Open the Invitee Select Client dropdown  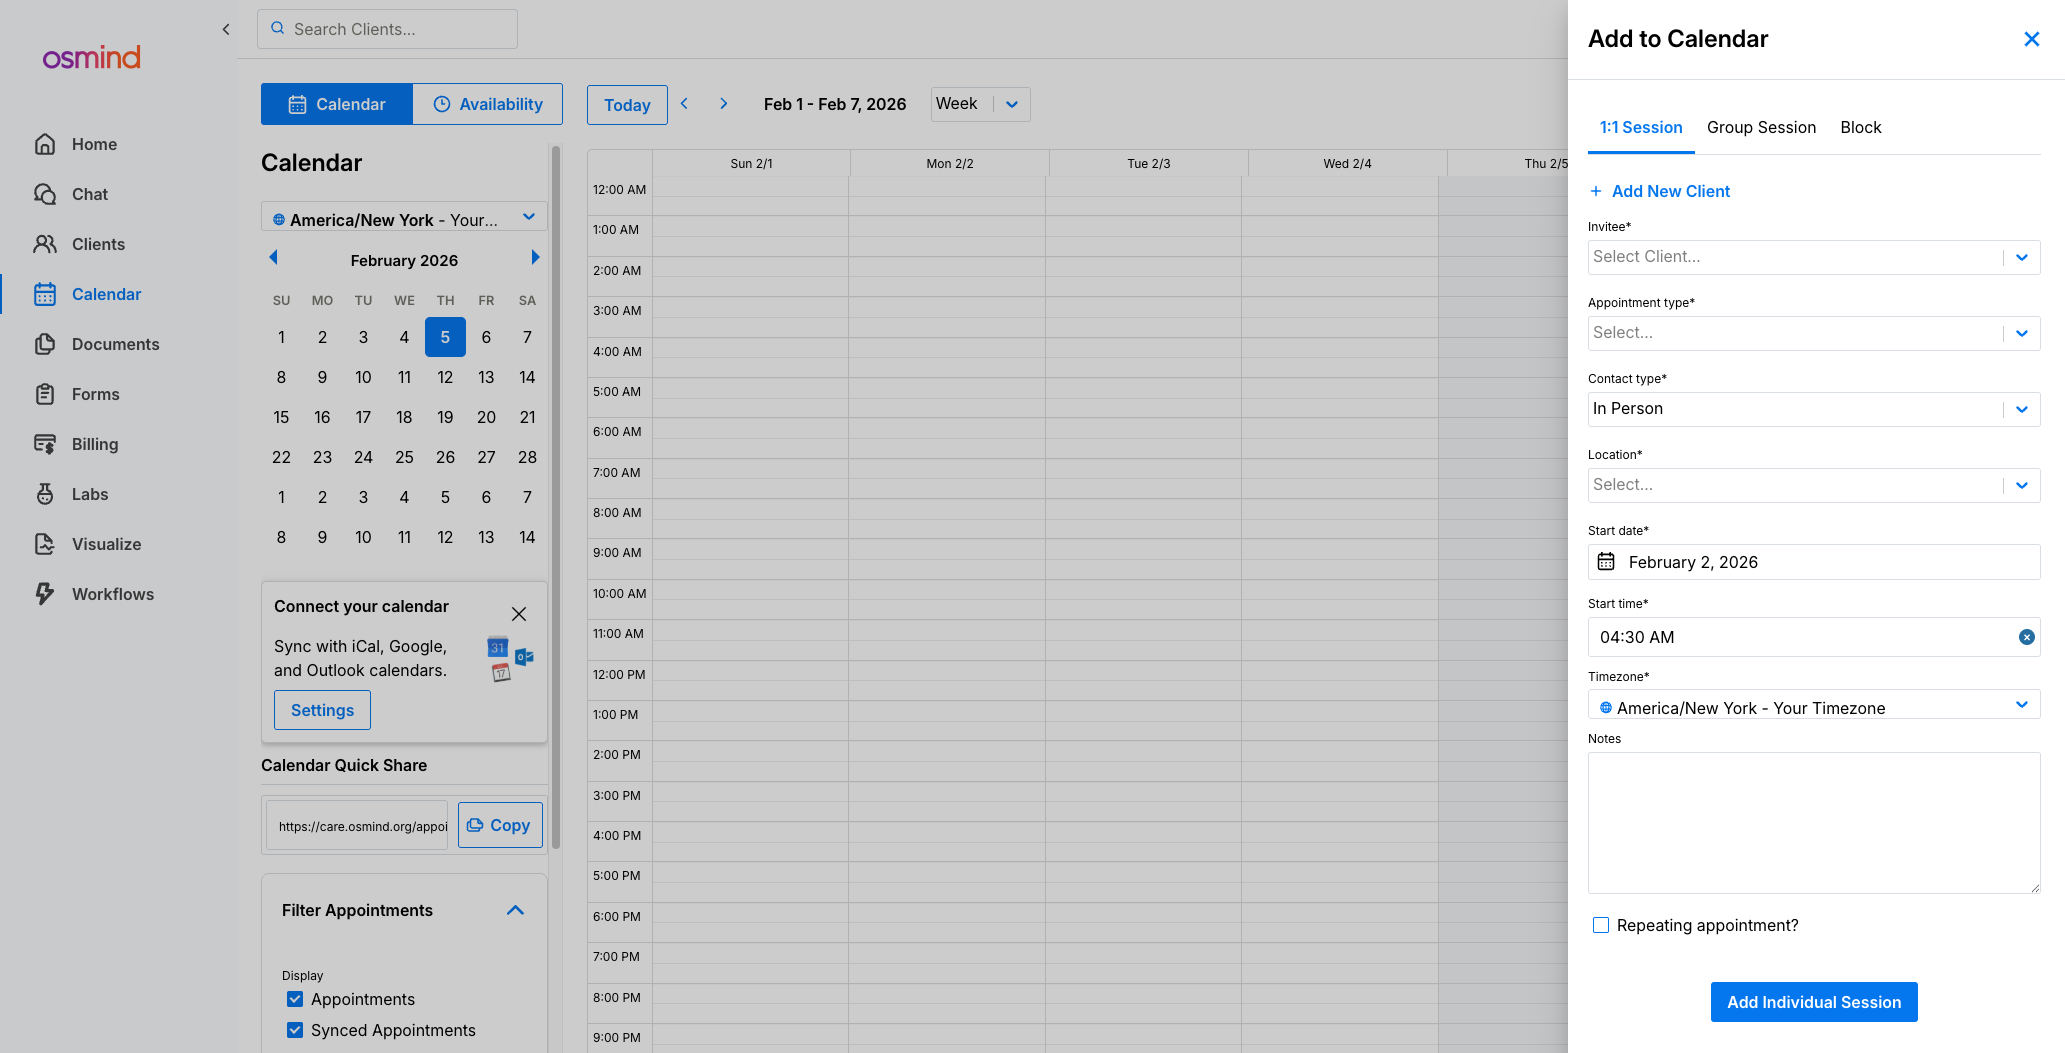[x=1814, y=257]
